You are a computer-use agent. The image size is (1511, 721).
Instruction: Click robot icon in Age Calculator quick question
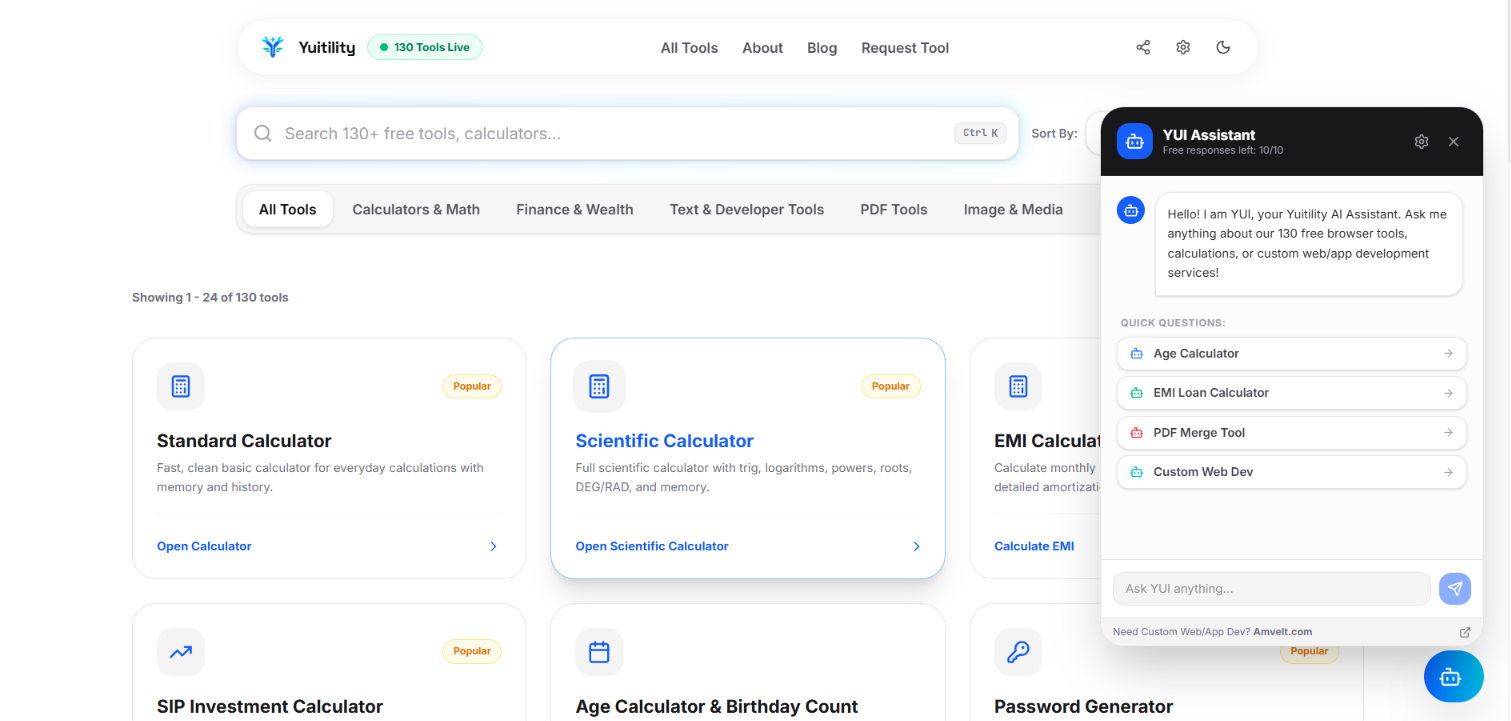pyautogui.click(x=1136, y=354)
